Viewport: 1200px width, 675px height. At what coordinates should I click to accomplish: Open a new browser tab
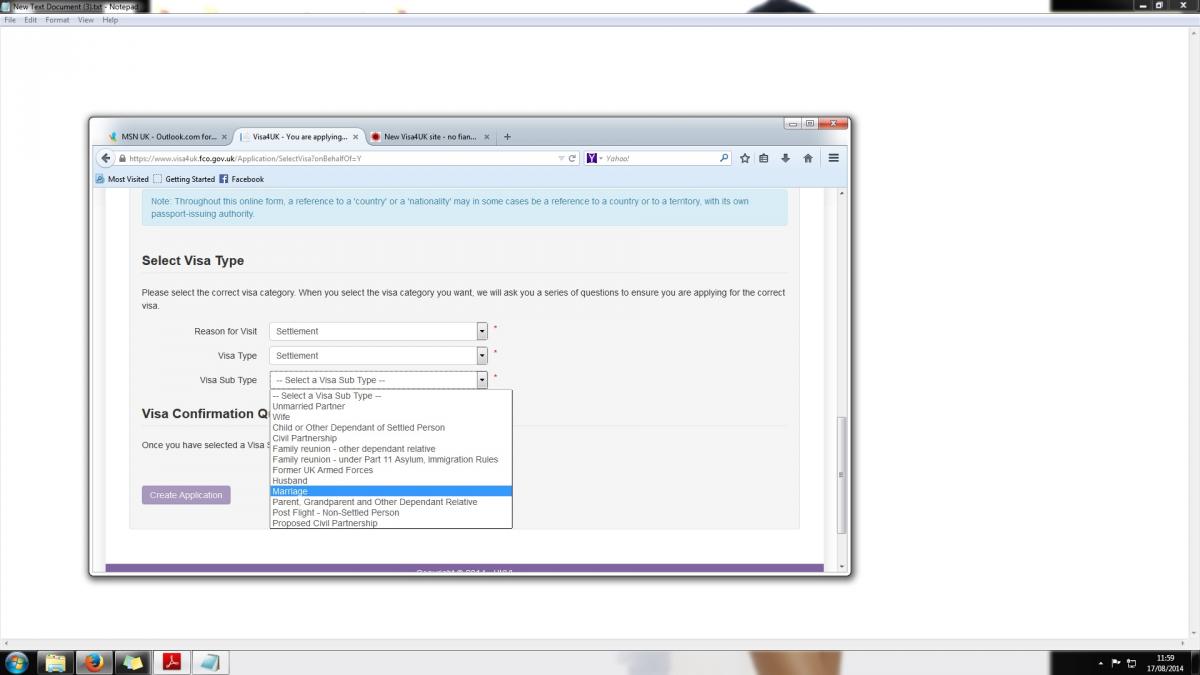[507, 137]
